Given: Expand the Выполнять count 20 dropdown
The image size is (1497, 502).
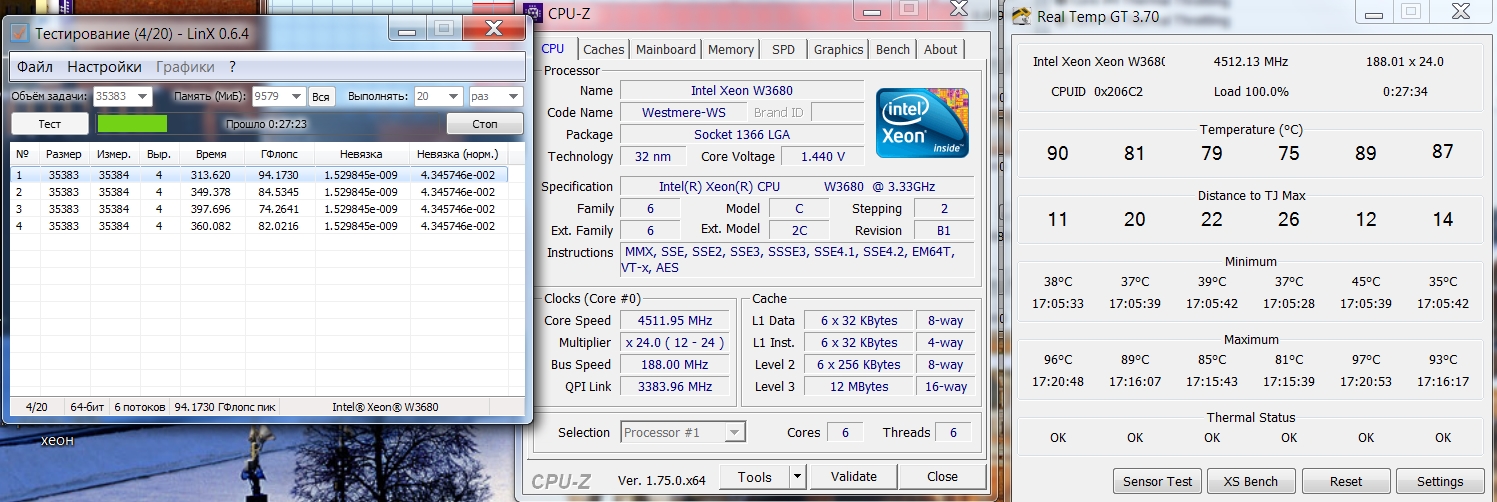Looking at the screenshot, I should click(x=451, y=97).
